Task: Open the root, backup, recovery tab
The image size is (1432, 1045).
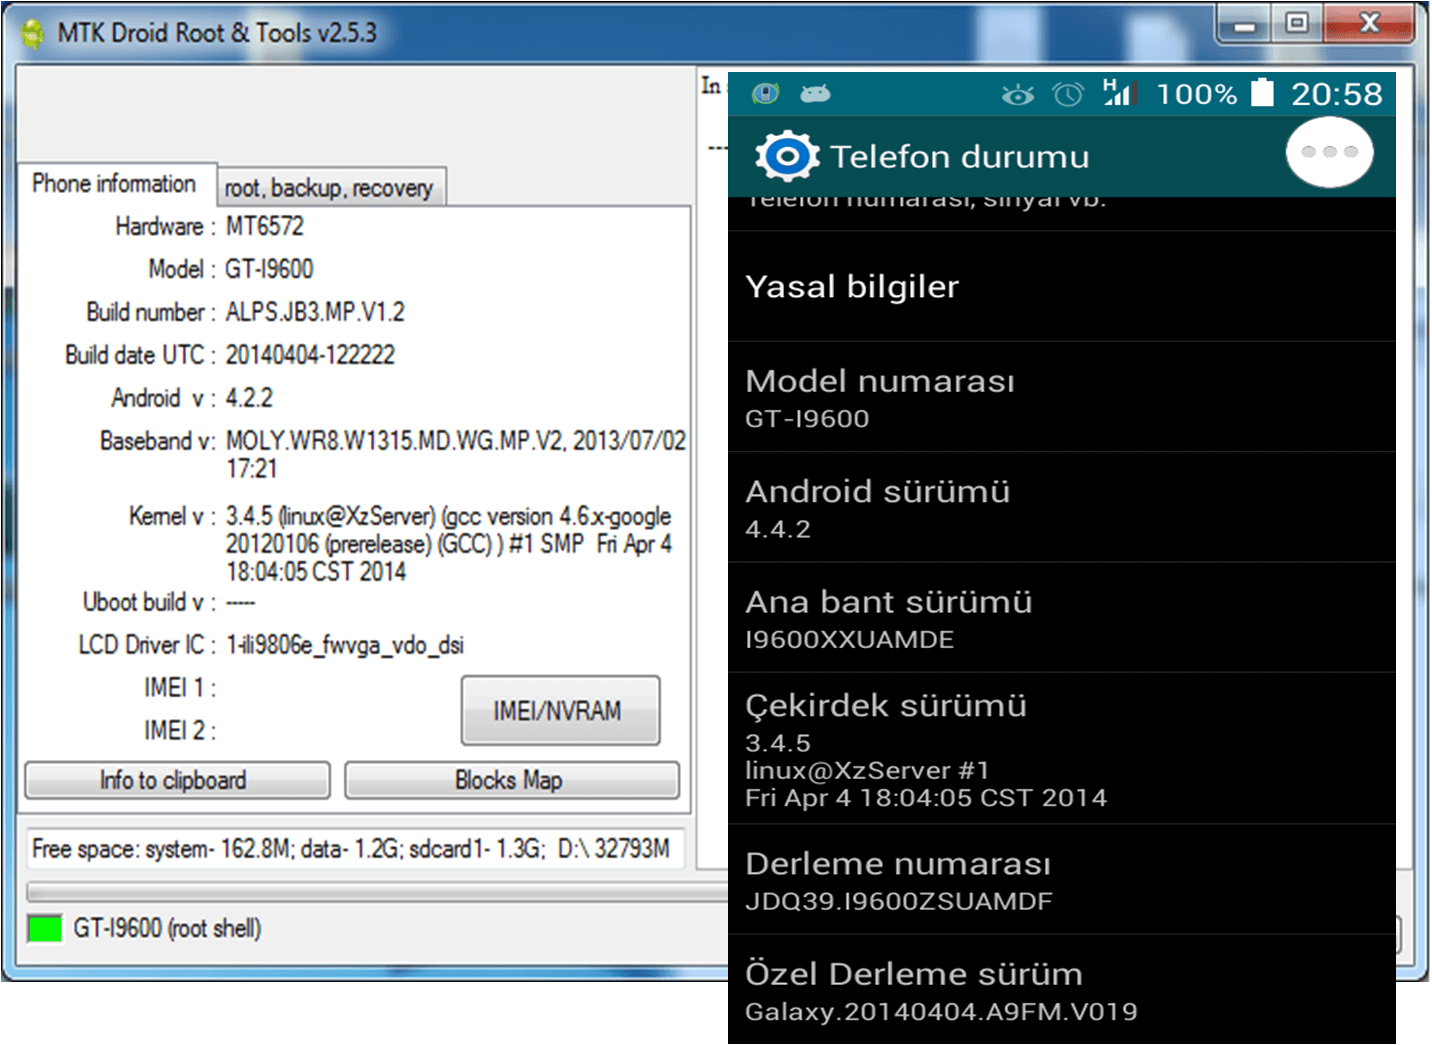Action: click(329, 188)
